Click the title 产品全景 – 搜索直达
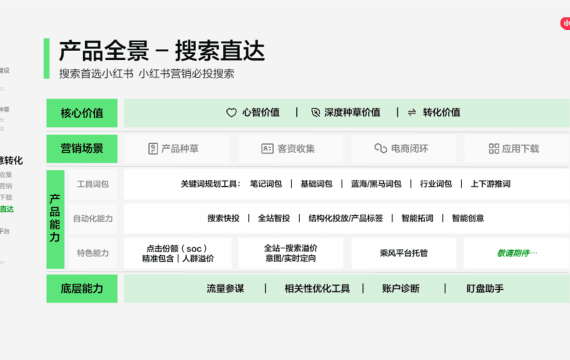The height and width of the screenshot is (360, 570). click(162, 51)
